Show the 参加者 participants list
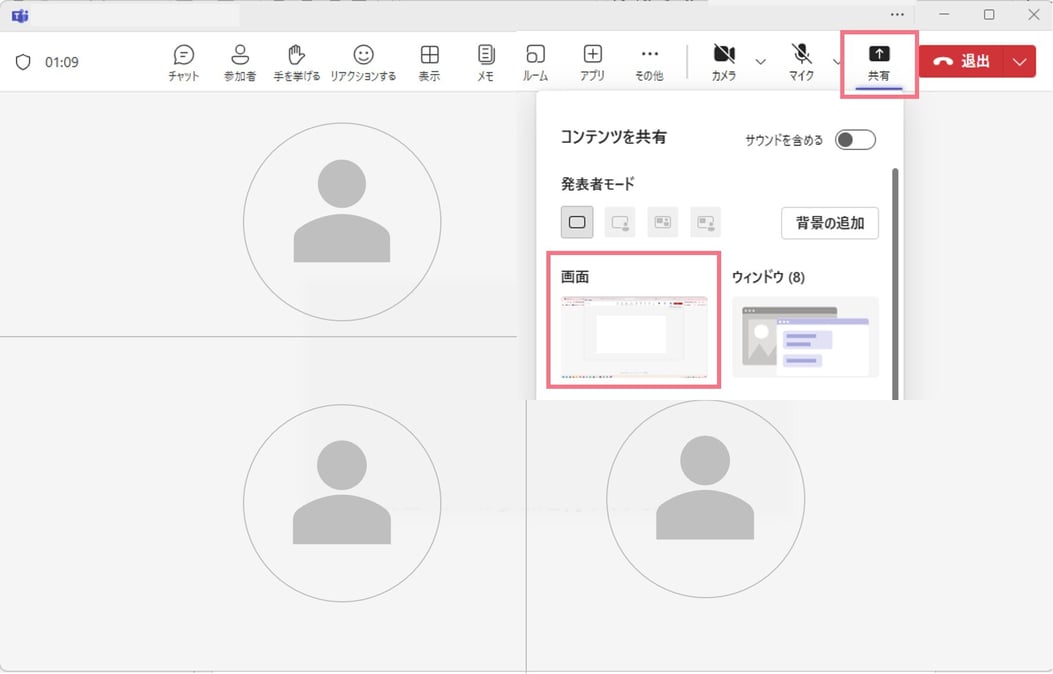The image size is (1053, 674). 240,63
